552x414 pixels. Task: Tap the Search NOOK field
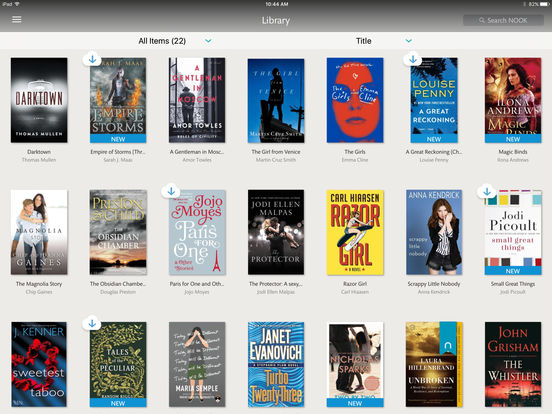point(503,20)
